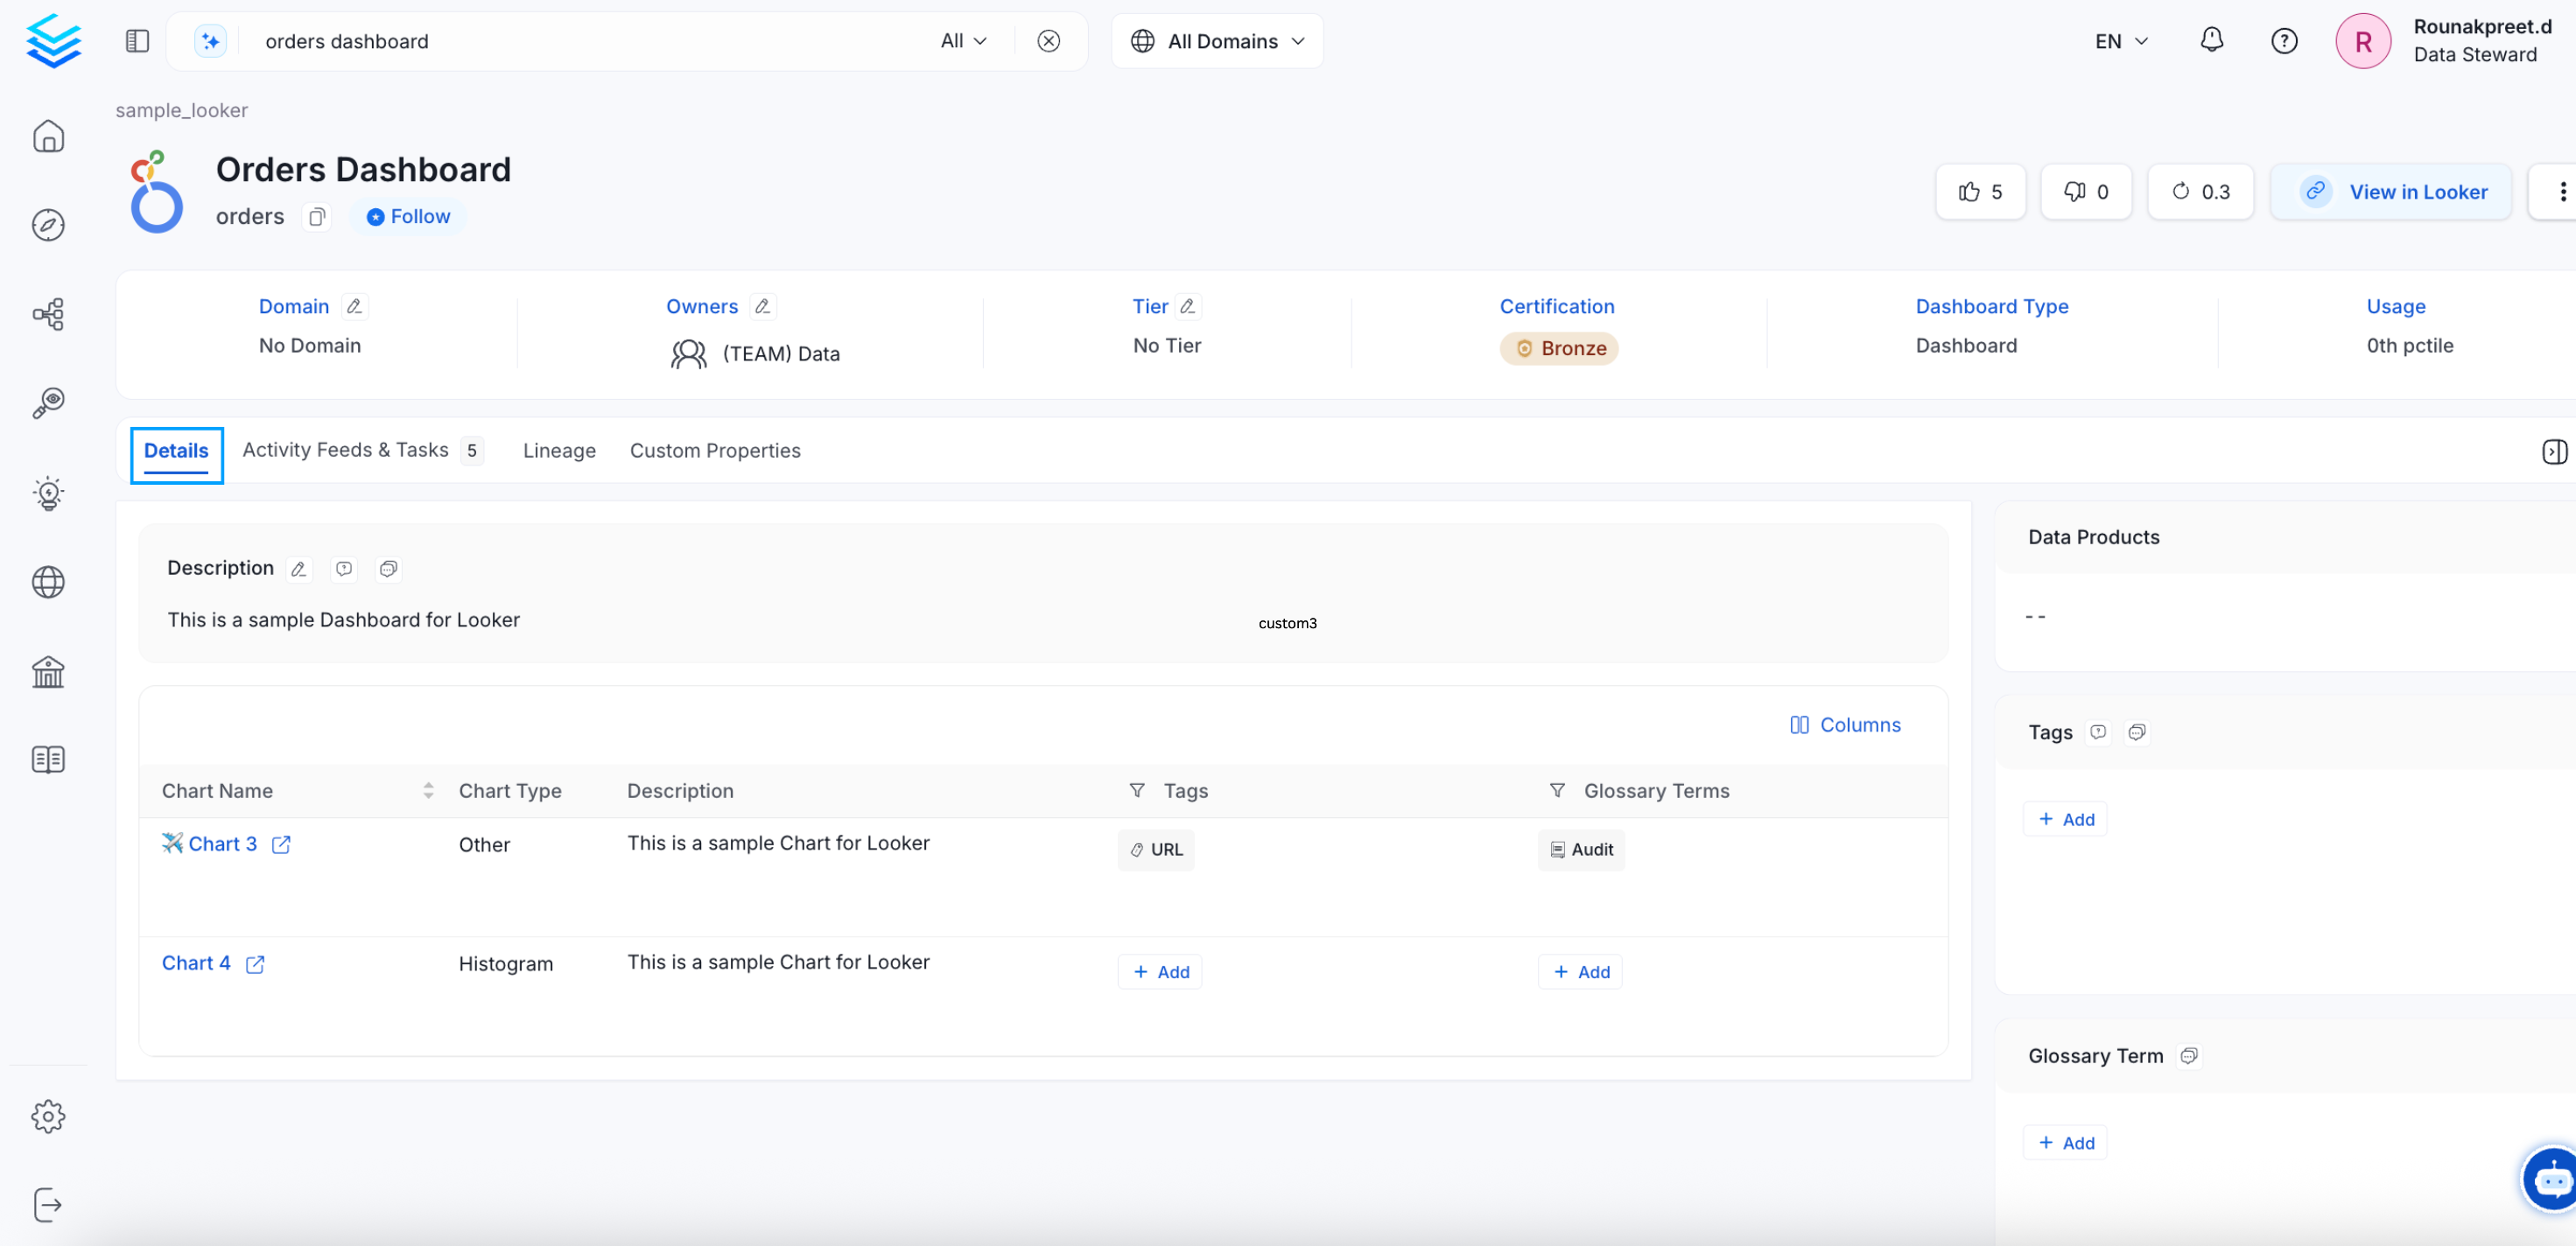The image size is (2576, 1246).
Task: Open the Home page from the sidebar
Action: point(49,136)
